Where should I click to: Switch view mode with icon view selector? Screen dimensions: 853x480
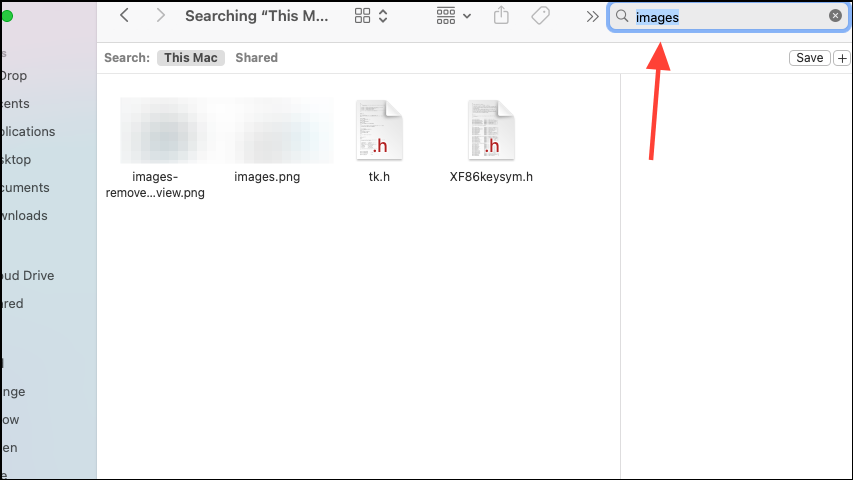[370, 16]
